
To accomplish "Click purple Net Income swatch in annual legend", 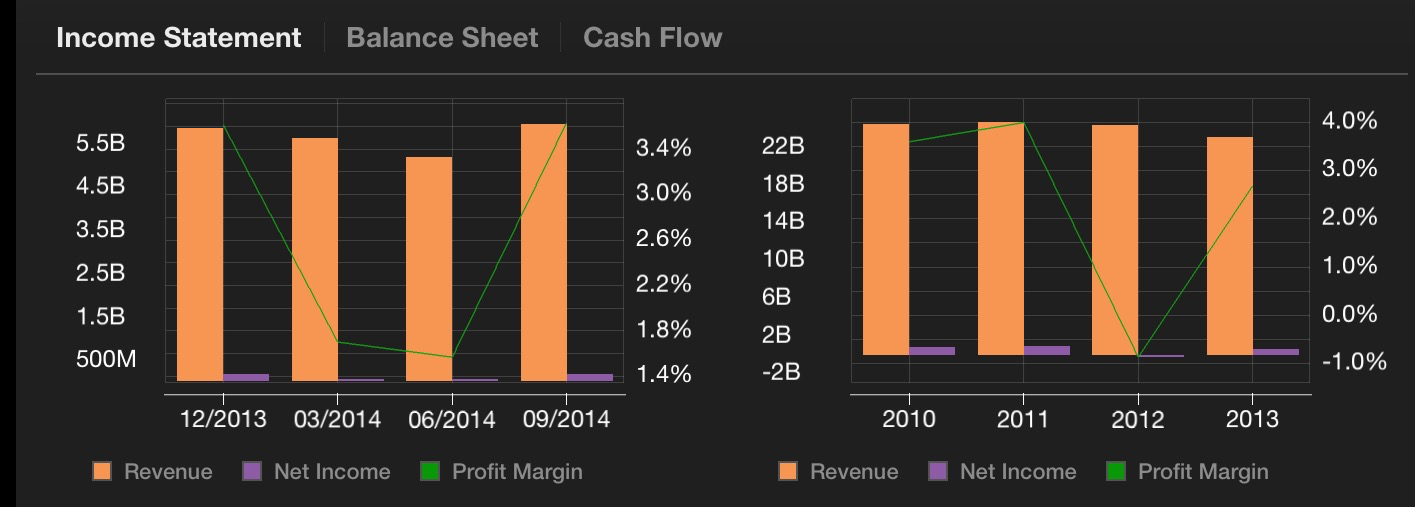I will click(938, 471).
